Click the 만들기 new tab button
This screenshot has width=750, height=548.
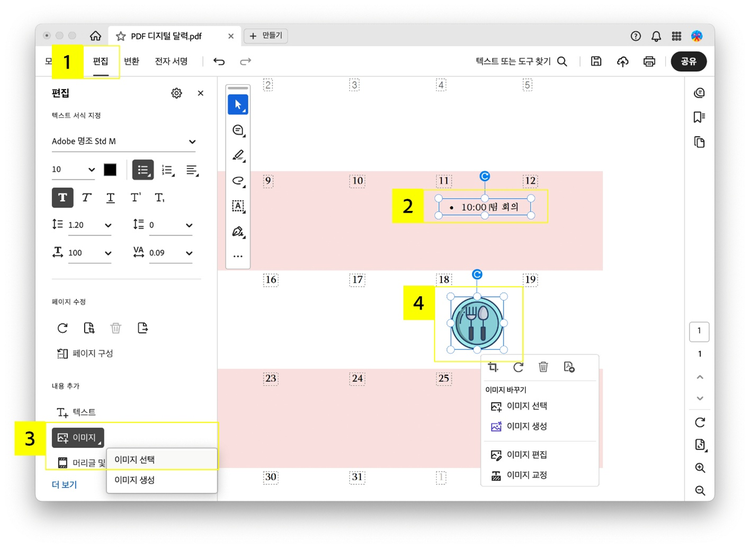click(266, 35)
